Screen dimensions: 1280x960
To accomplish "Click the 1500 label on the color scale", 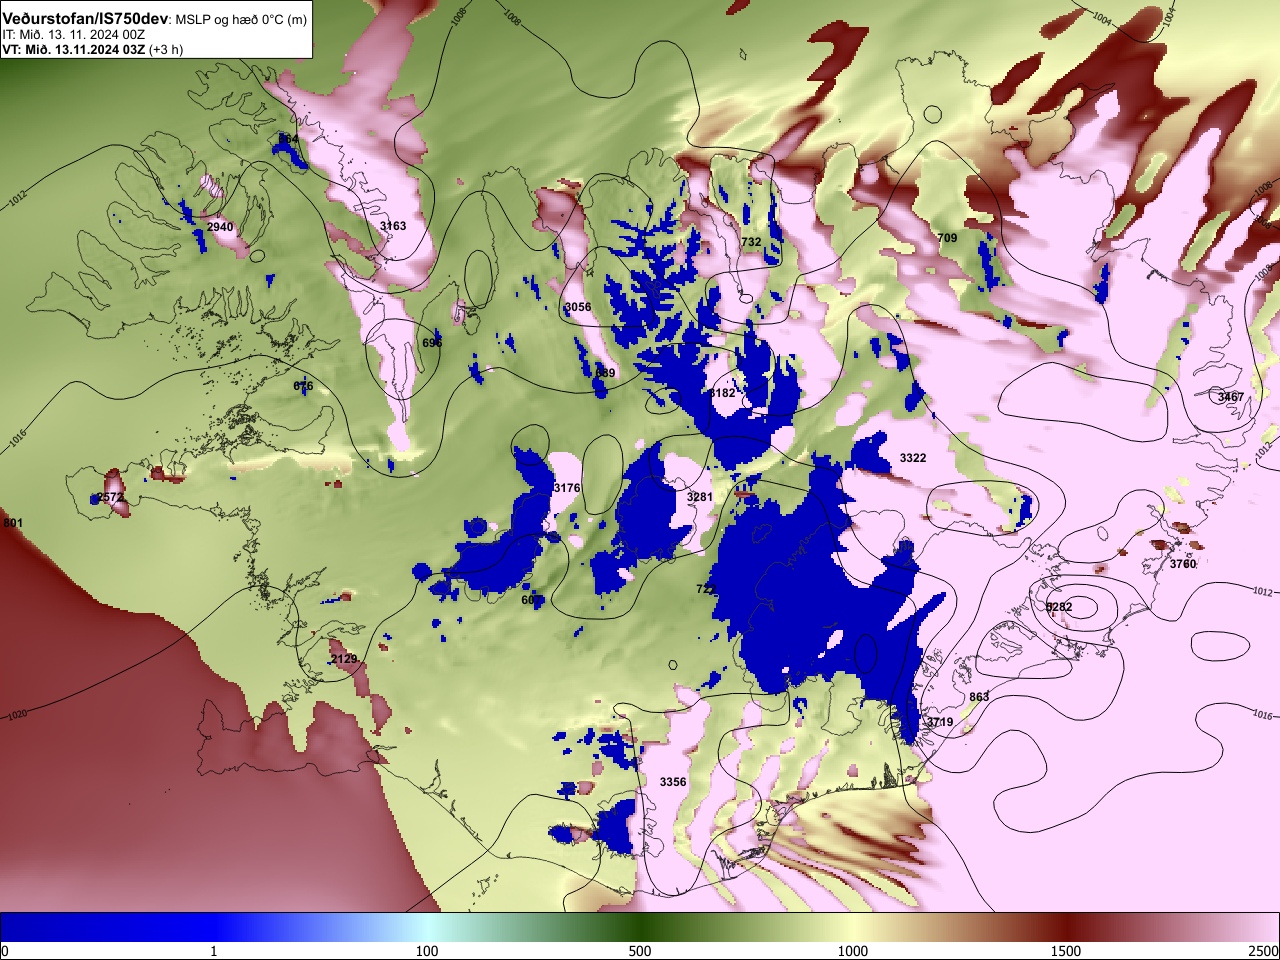I will click(x=1066, y=951).
